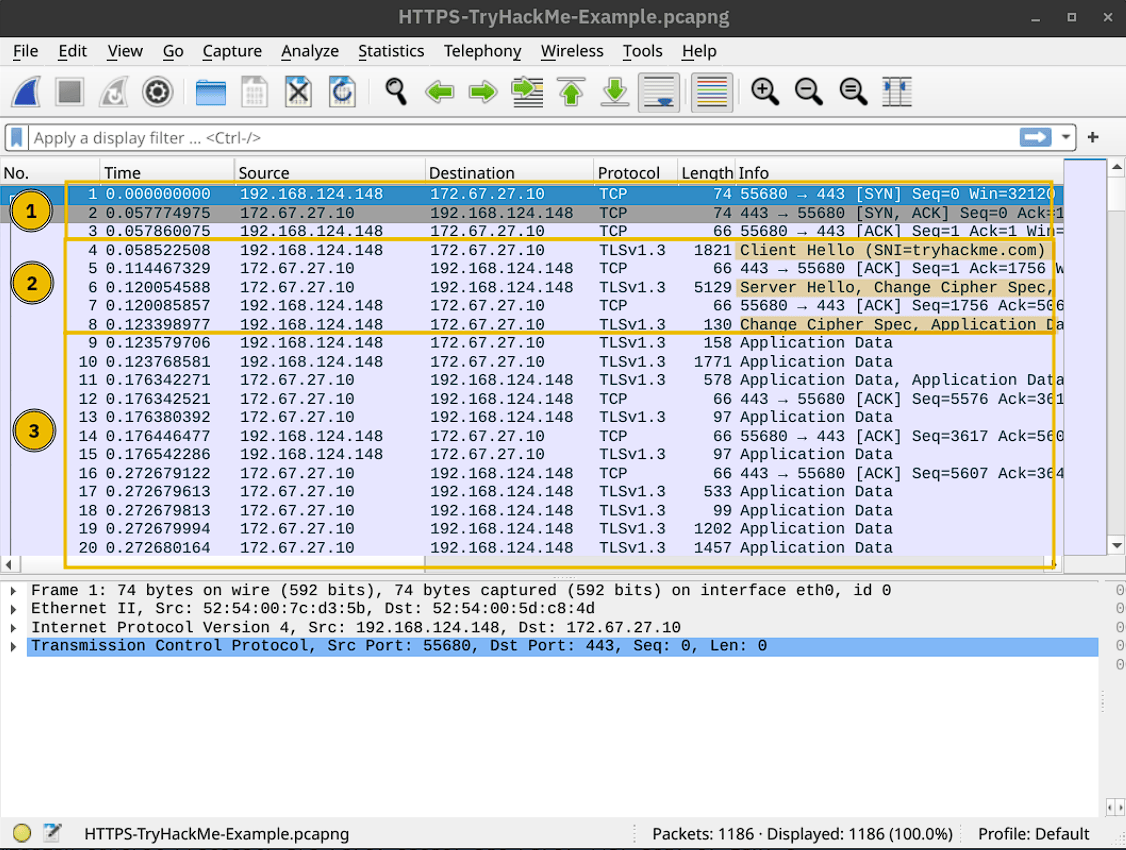The image size is (1126, 850).
Task: Click Profile: Default in status bar
Action: coord(1033,833)
